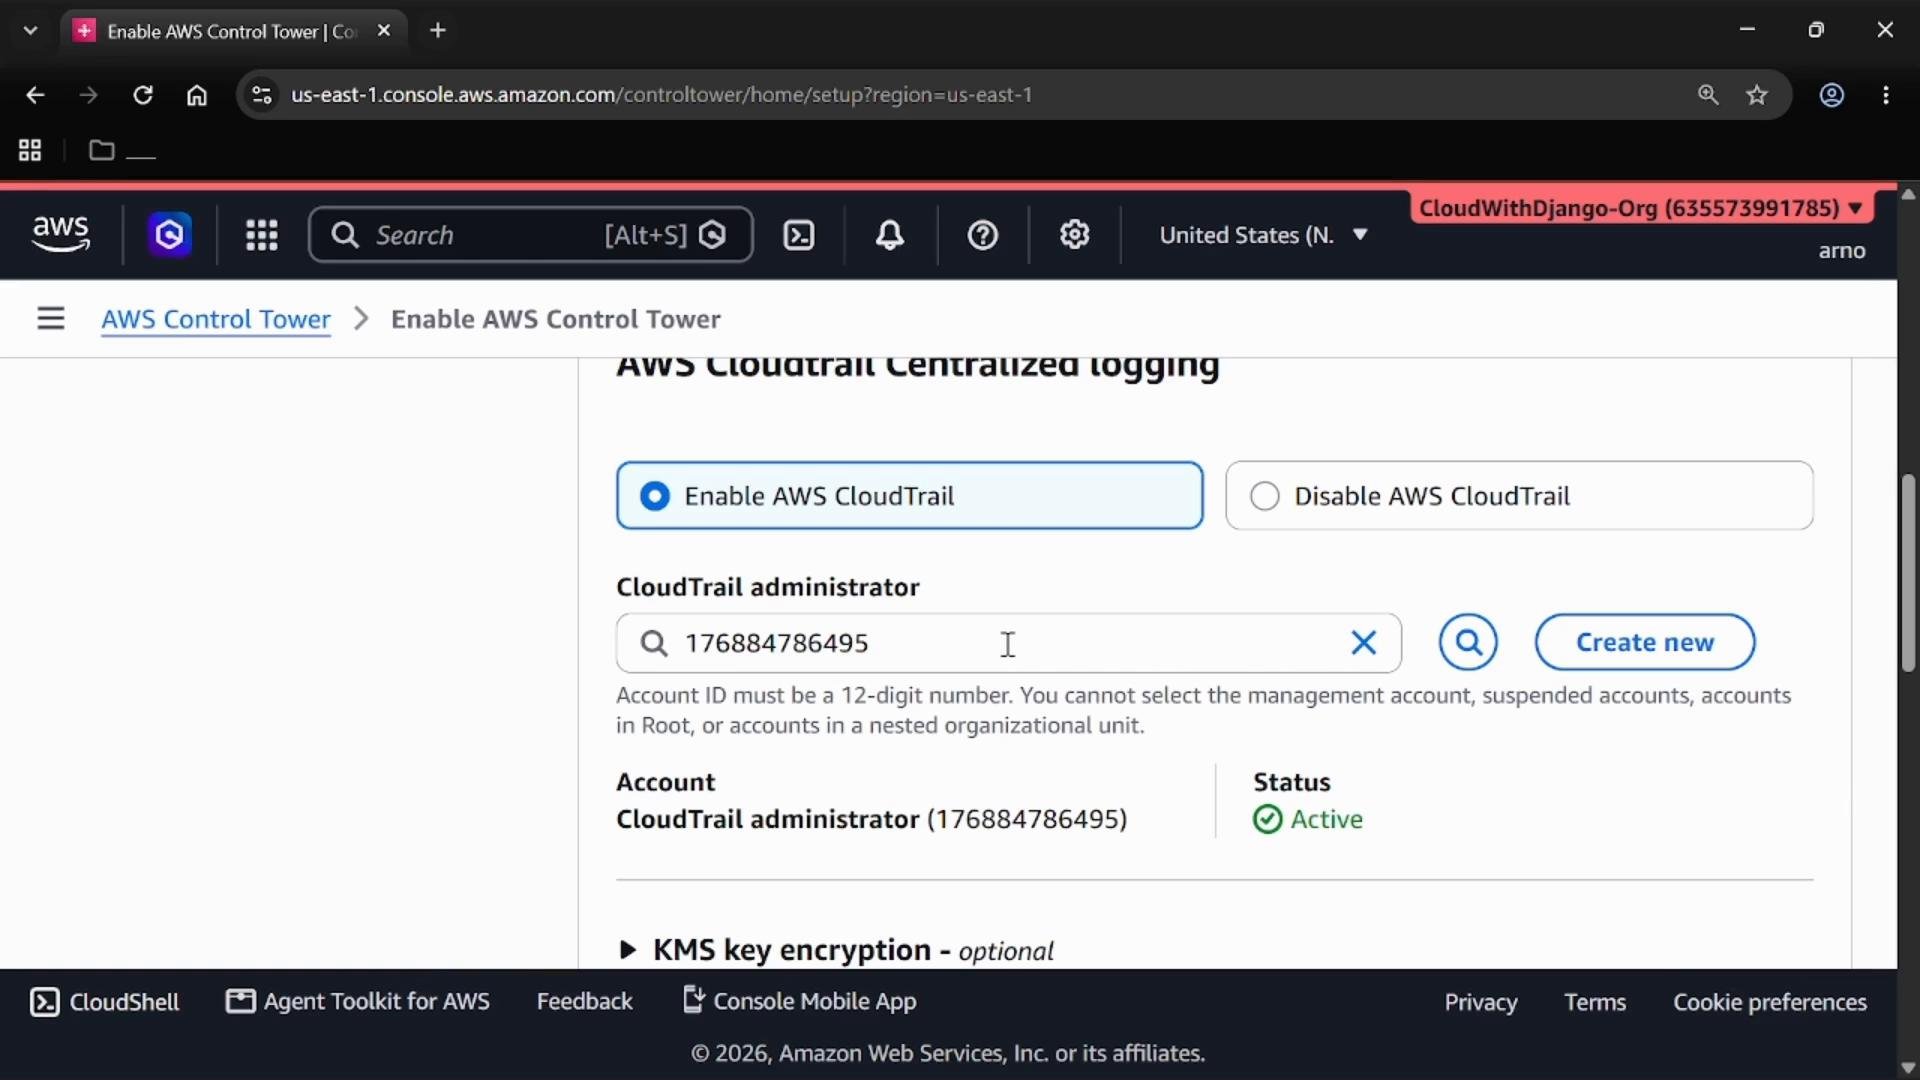
Task: Focus the AWS console search box
Action: [x=531, y=235]
